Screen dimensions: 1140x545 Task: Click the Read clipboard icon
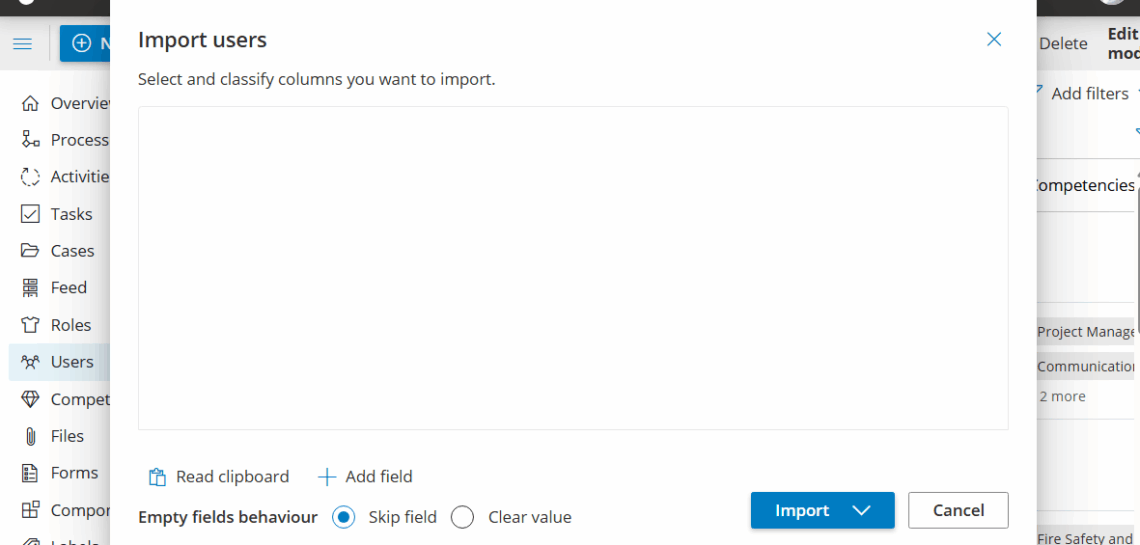tap(157, 477)
